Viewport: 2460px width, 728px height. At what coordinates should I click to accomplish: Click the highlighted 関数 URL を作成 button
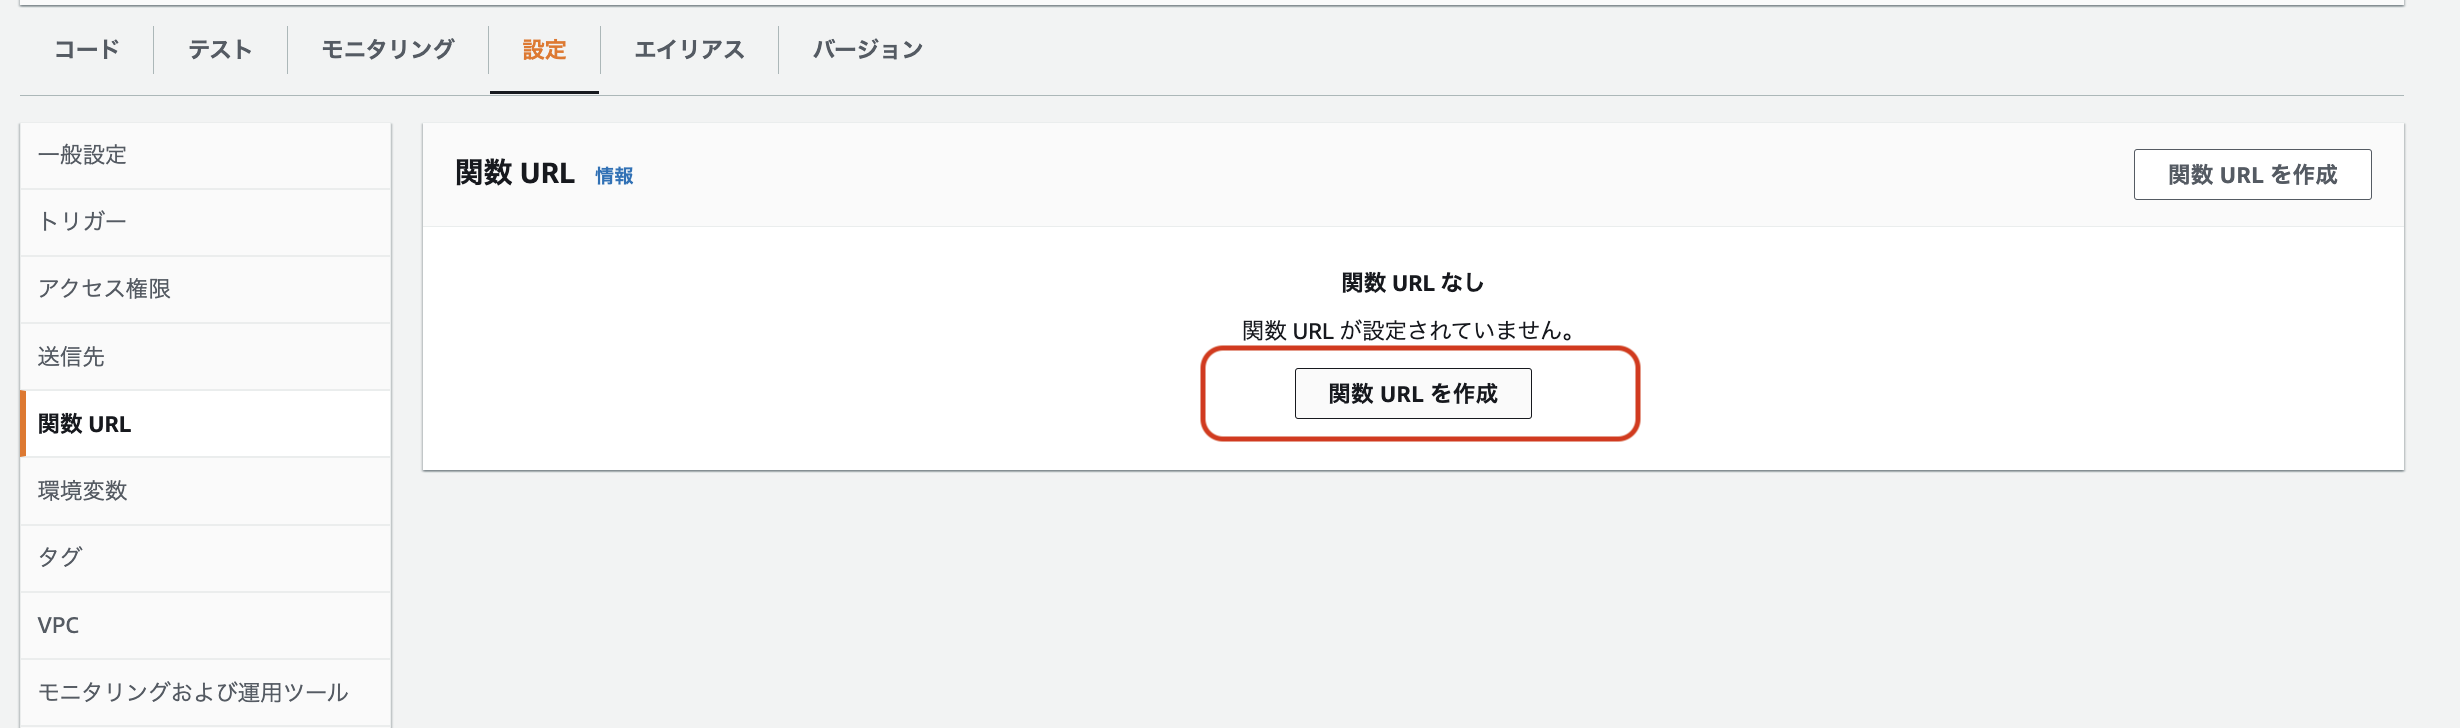[x=1413, y=393]
